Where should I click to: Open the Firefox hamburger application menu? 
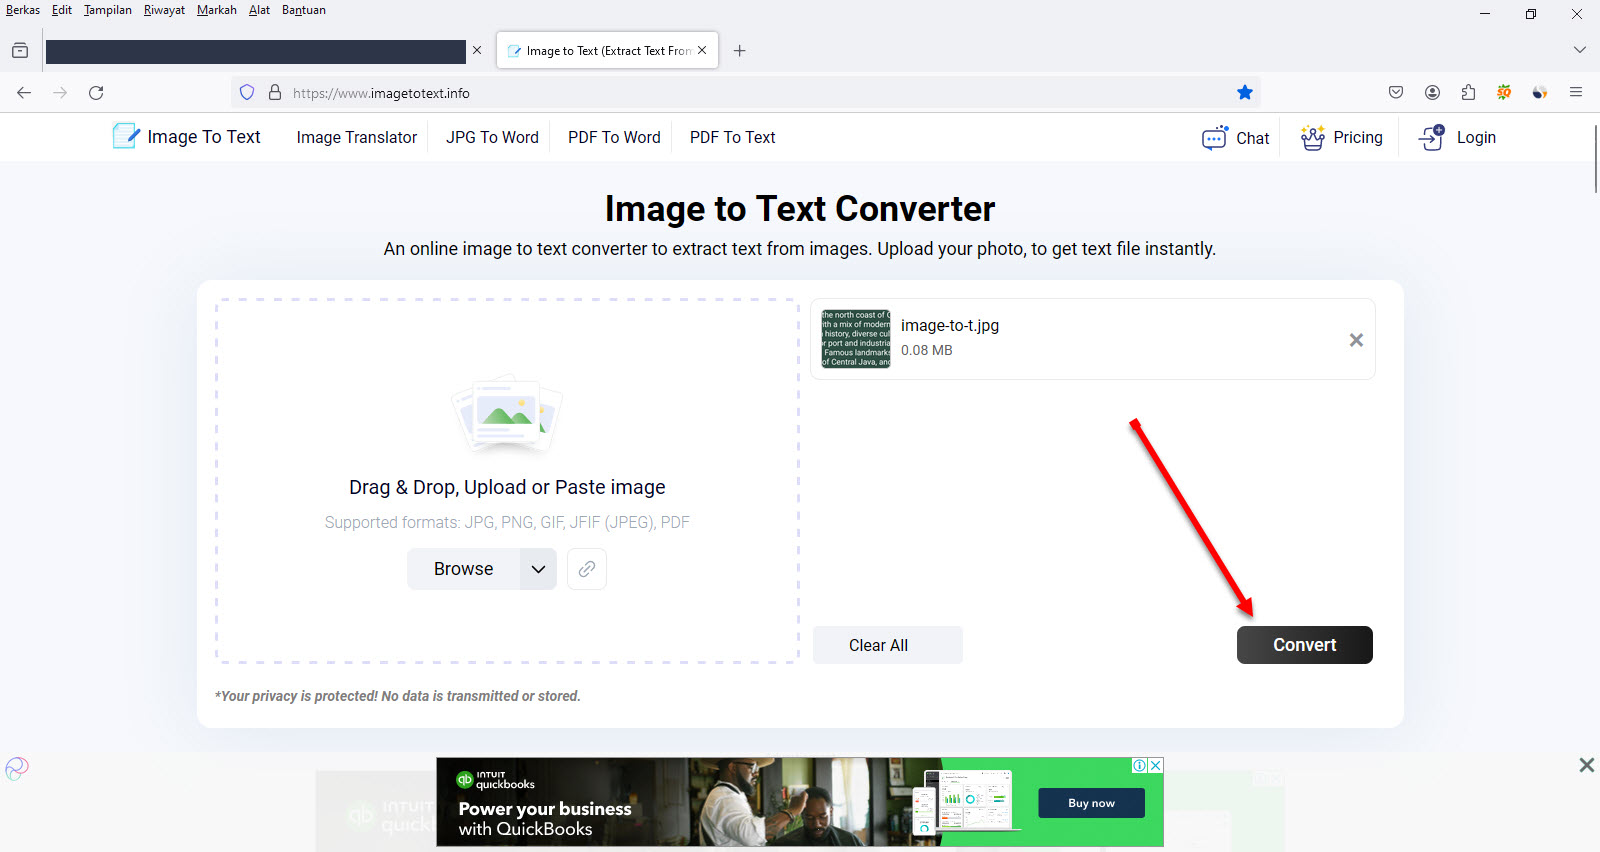pos(1576,93)
